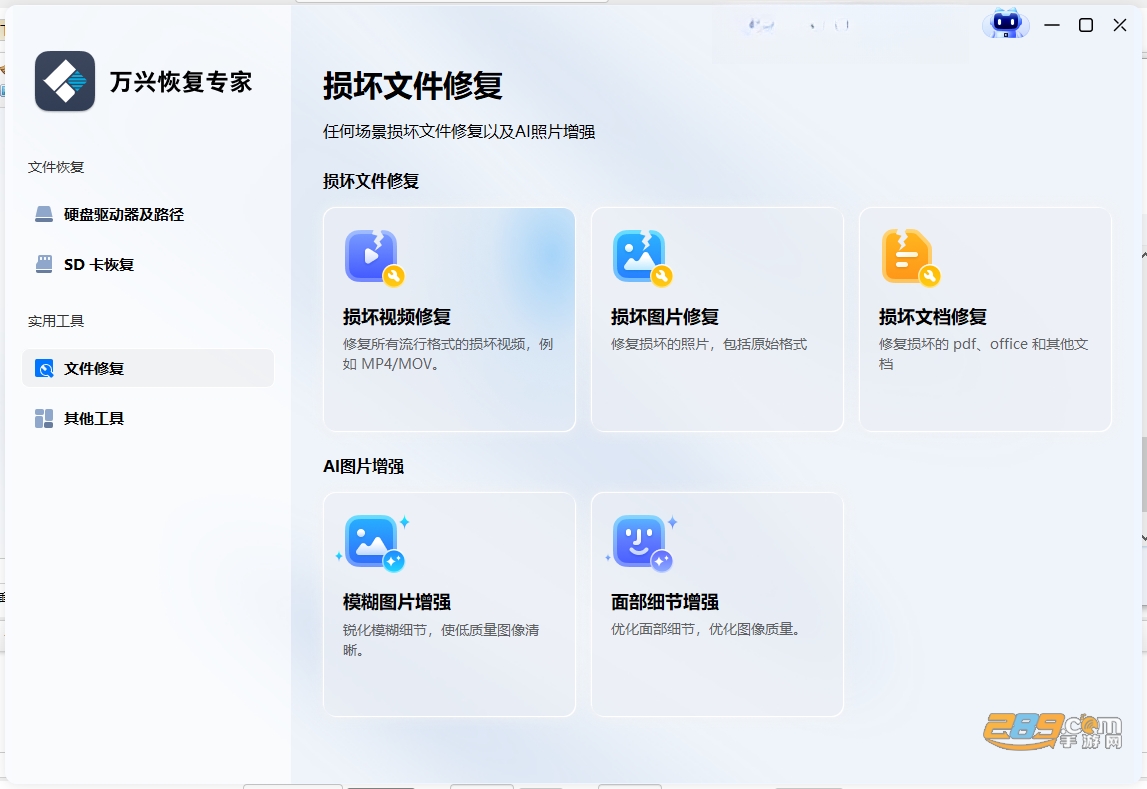Click the SD card icon in sidebar
Viewport: 1147px width, 789px height.
pos(44,264)
